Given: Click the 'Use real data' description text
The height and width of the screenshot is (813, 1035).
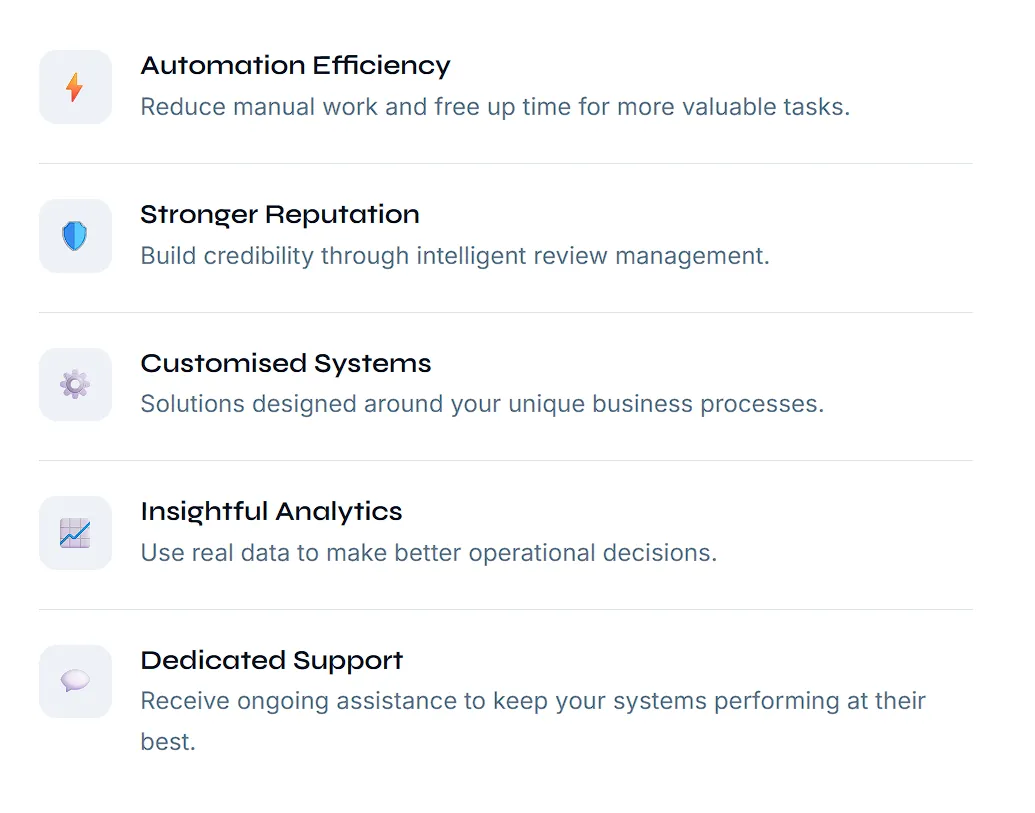Looking at the screenshot, I should click(x=428, y=553).
